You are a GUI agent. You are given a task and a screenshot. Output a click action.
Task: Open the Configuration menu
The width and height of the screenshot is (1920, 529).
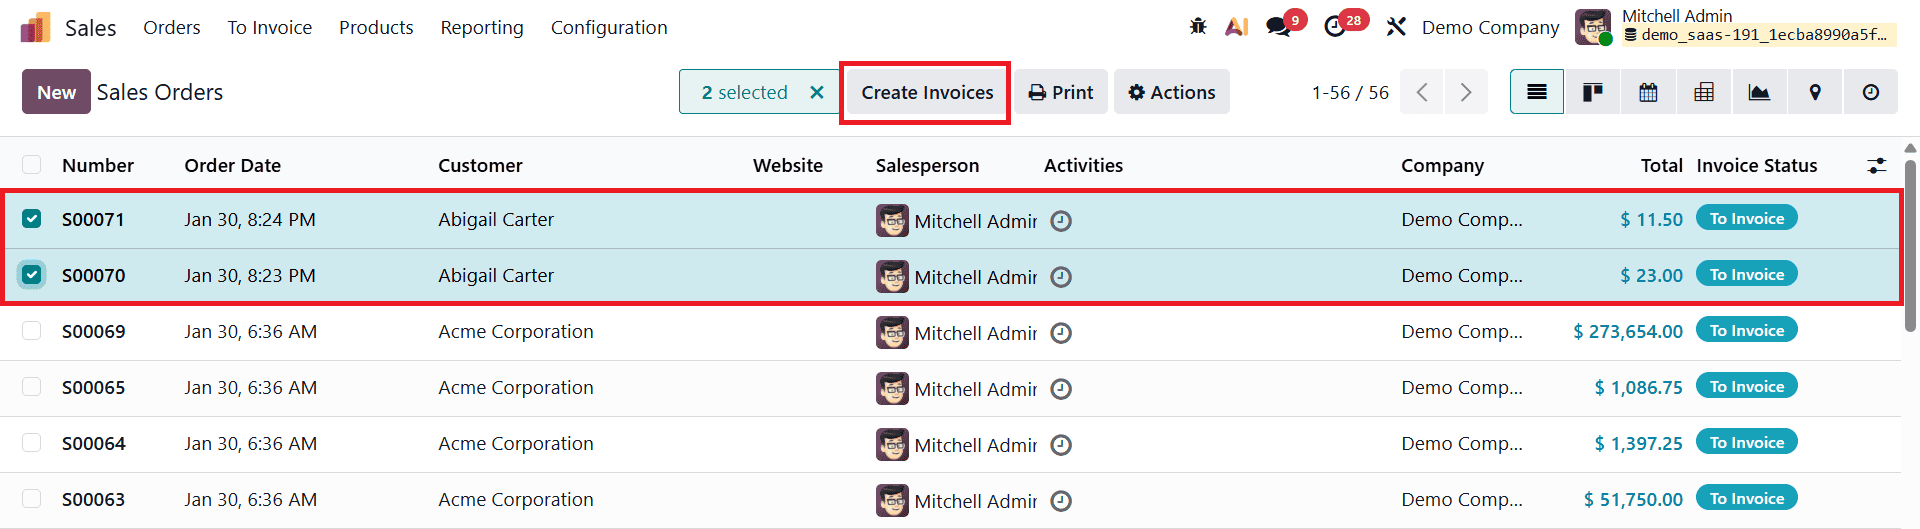pyautogui.click(x=609, y=27)
